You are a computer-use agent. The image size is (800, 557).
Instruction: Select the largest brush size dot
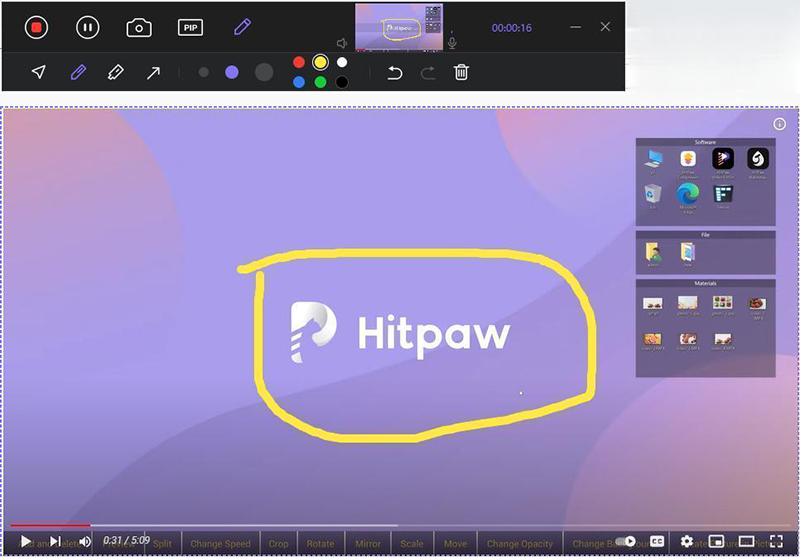(264, 72)
